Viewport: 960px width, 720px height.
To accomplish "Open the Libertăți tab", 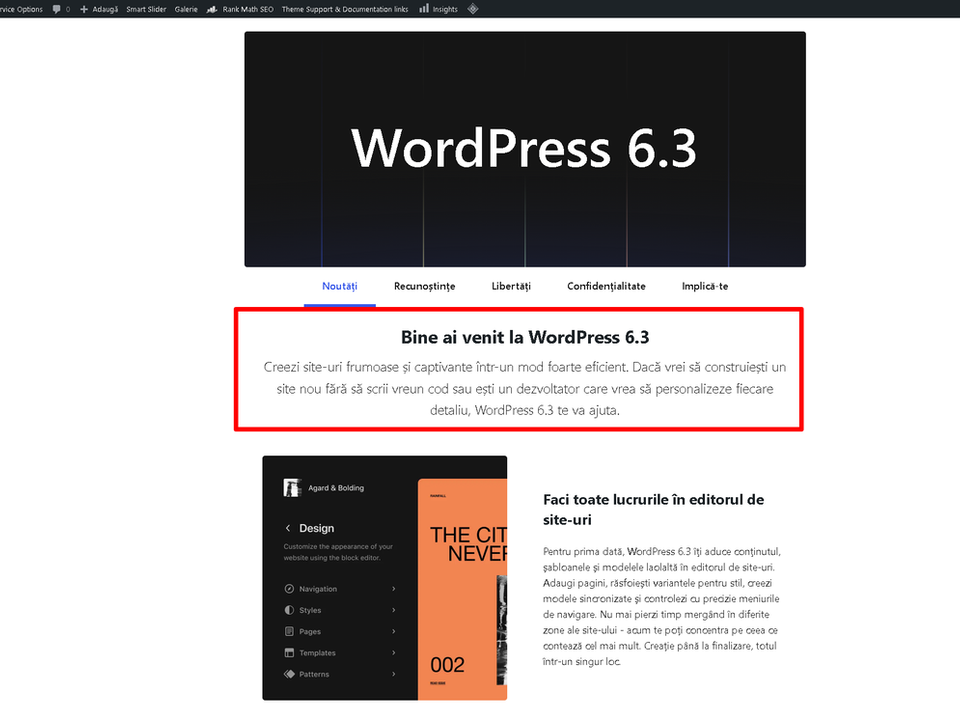I will click(511, 287).
